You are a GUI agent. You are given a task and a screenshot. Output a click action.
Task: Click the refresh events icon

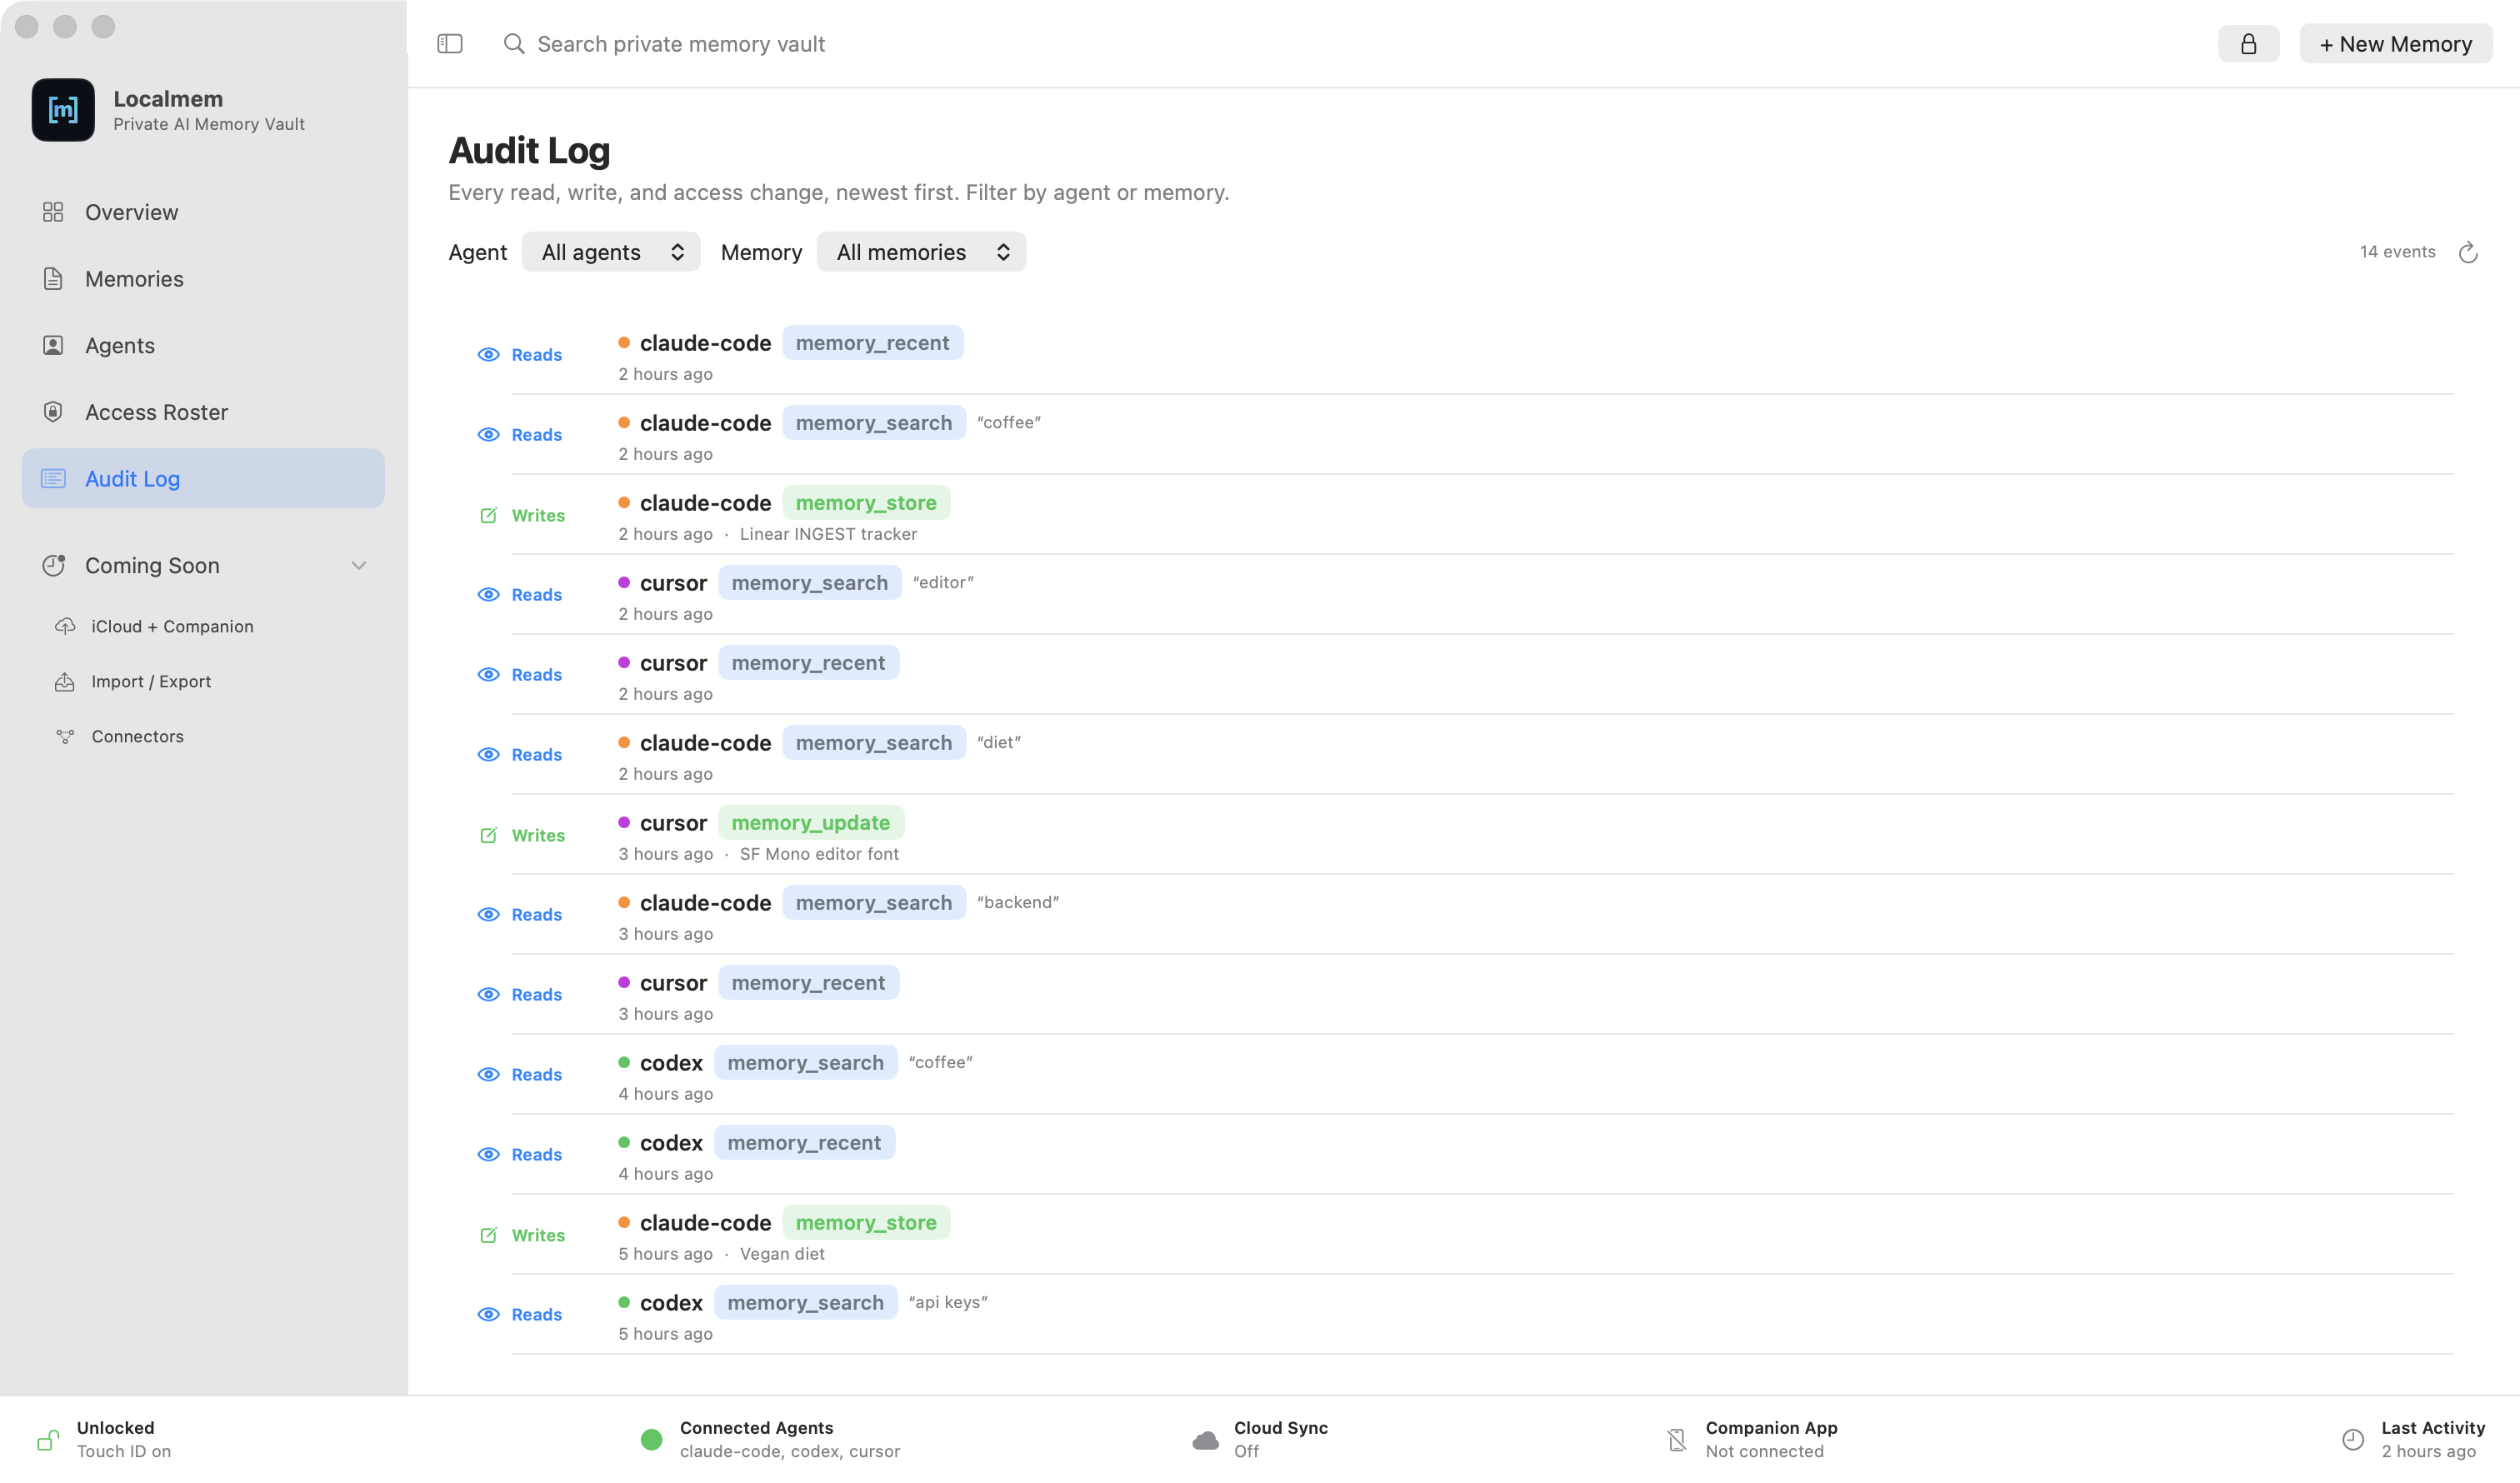pyautogui.click(x=2468, y=252)
